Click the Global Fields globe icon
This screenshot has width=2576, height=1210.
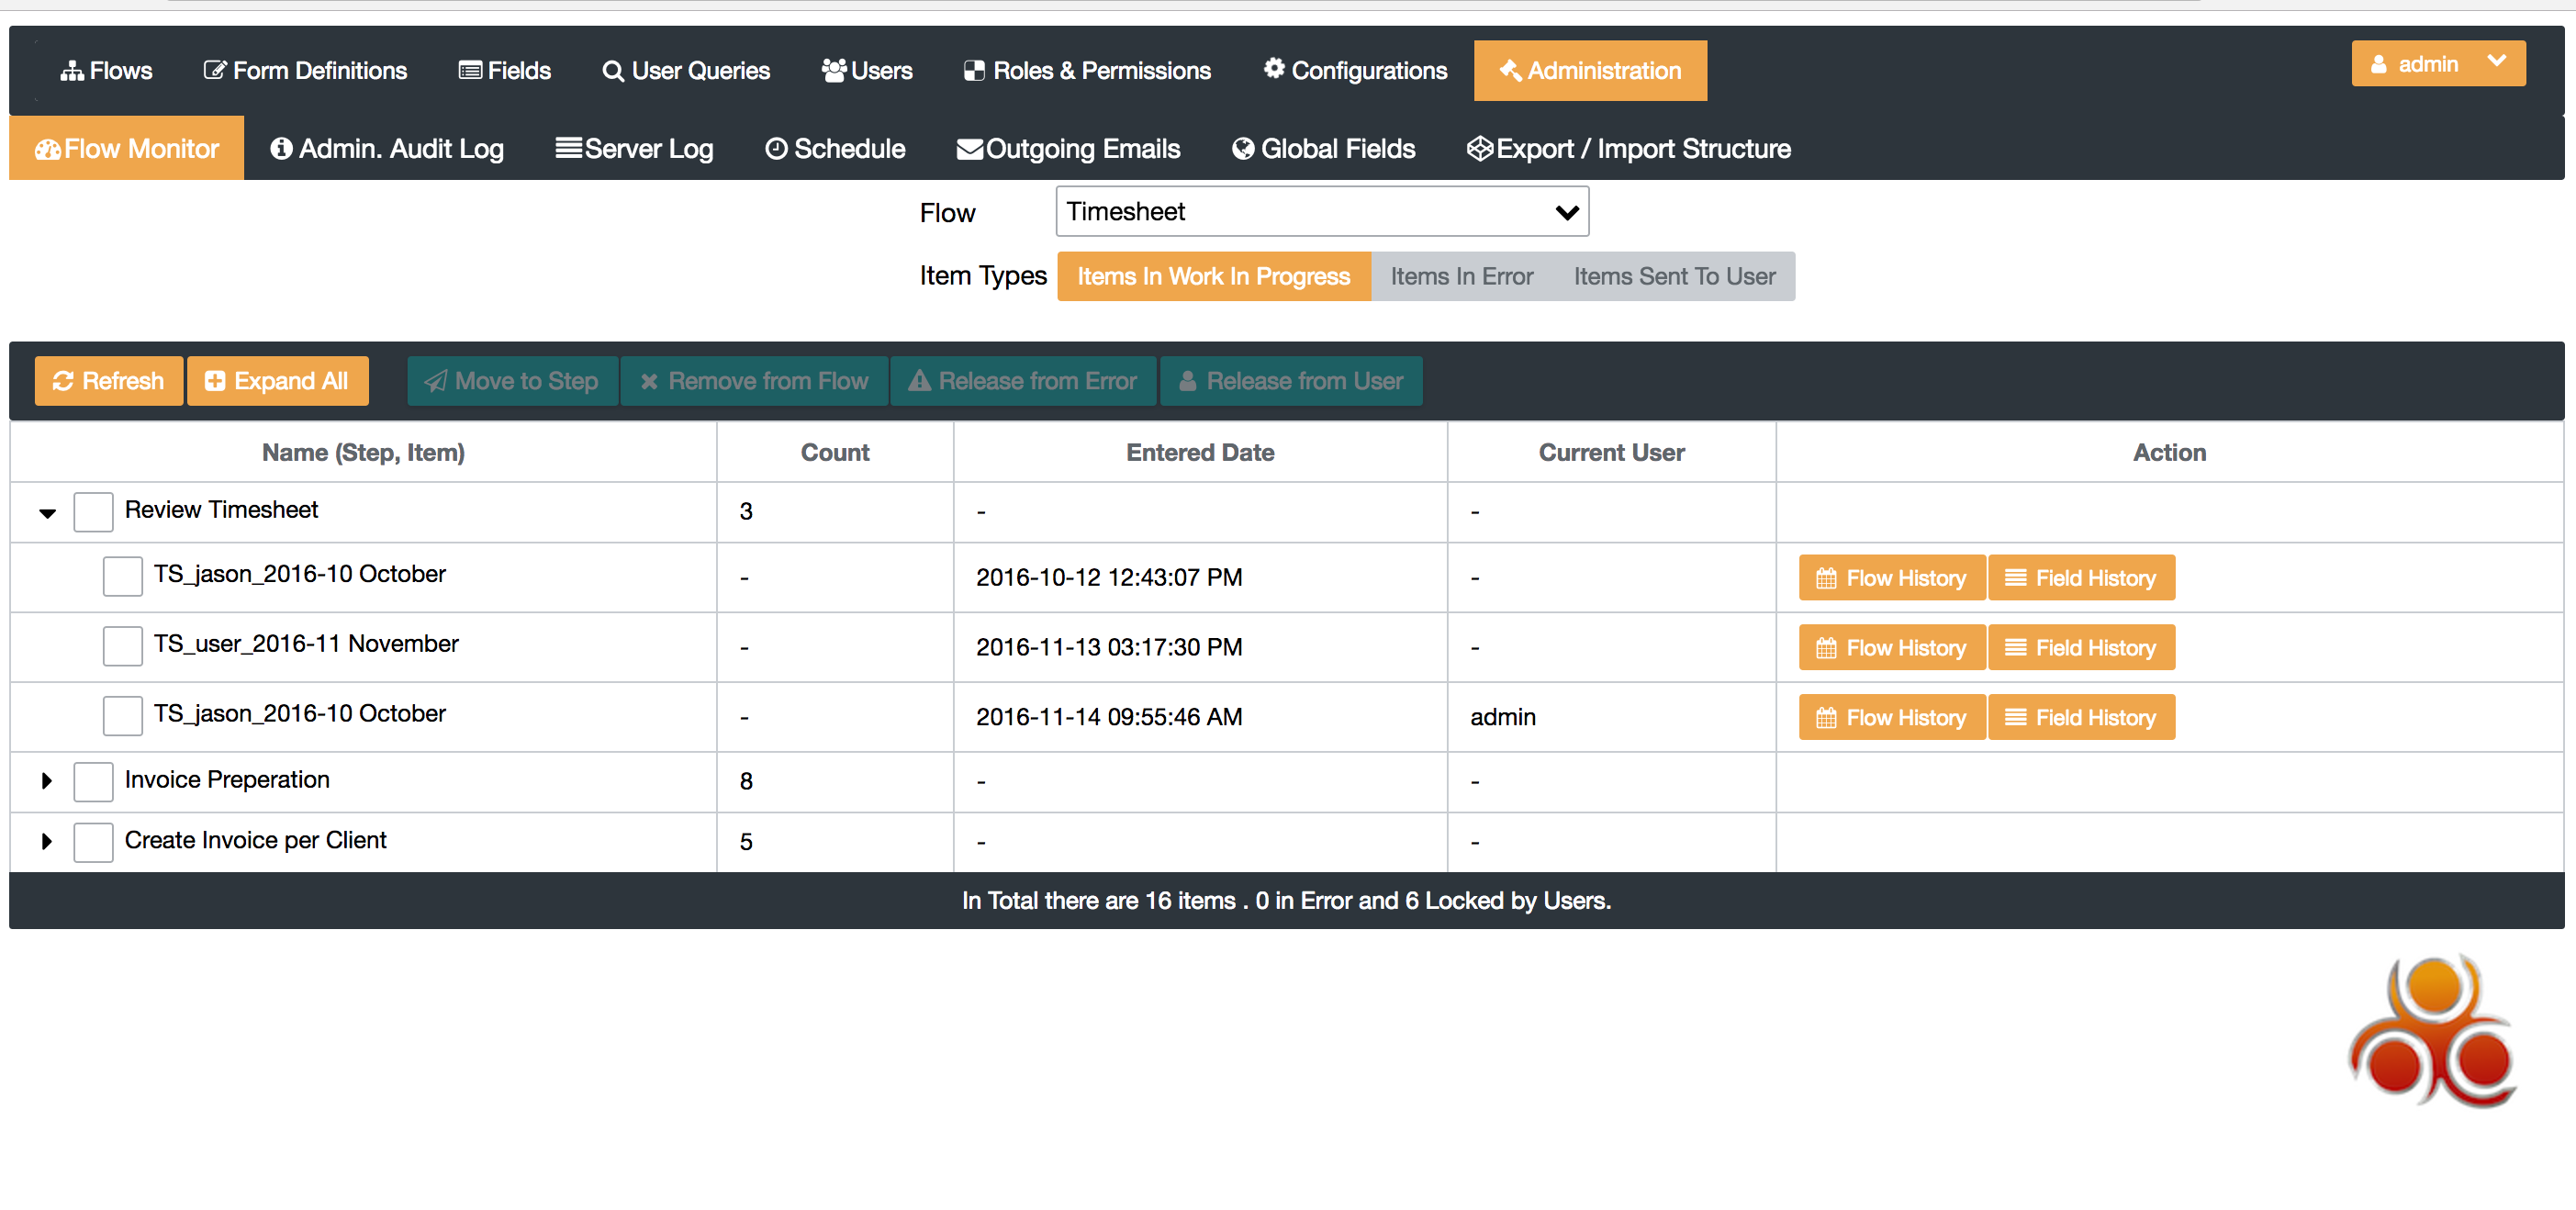pyautogui.click(x=1242, y=149)
